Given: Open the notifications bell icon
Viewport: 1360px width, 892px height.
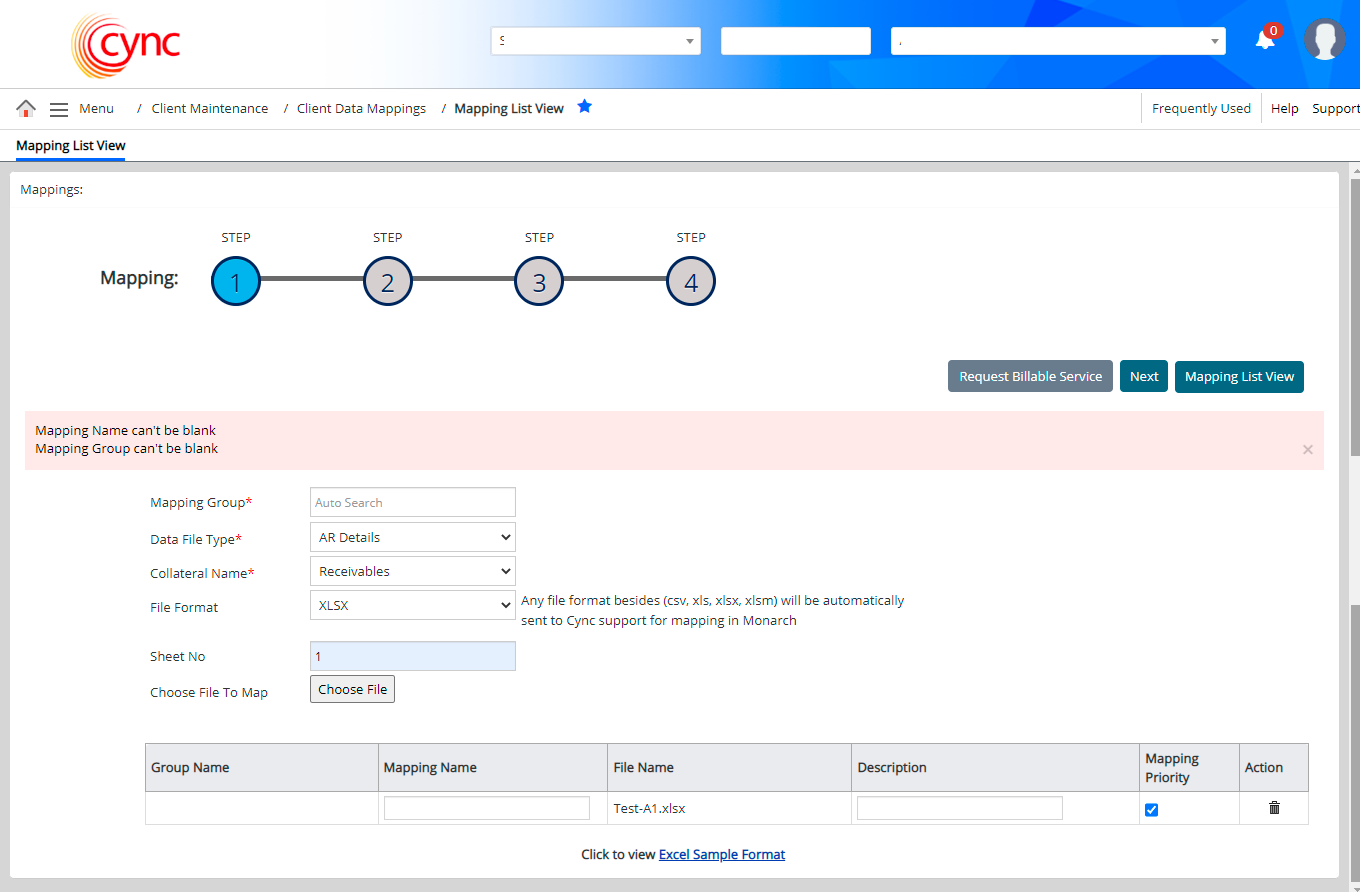Looking at the screenshot, I should click(1265, 40).
